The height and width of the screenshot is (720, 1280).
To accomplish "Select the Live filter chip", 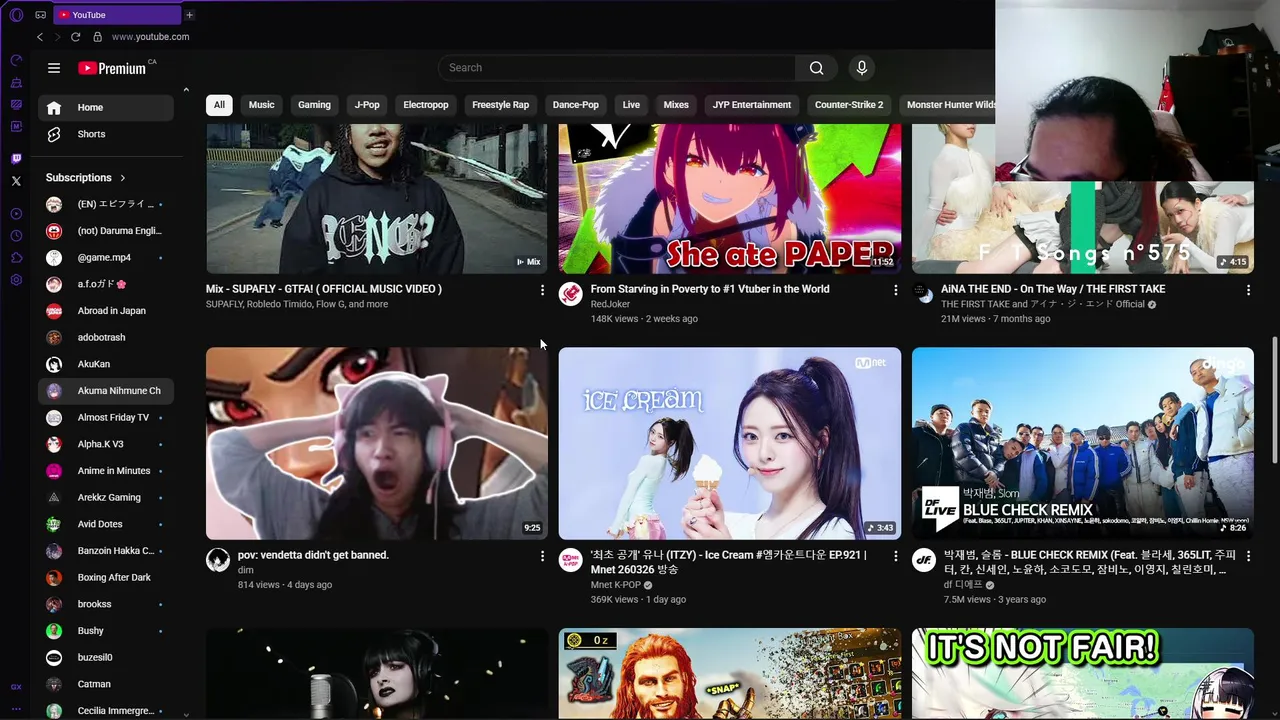I will (631, 105).
